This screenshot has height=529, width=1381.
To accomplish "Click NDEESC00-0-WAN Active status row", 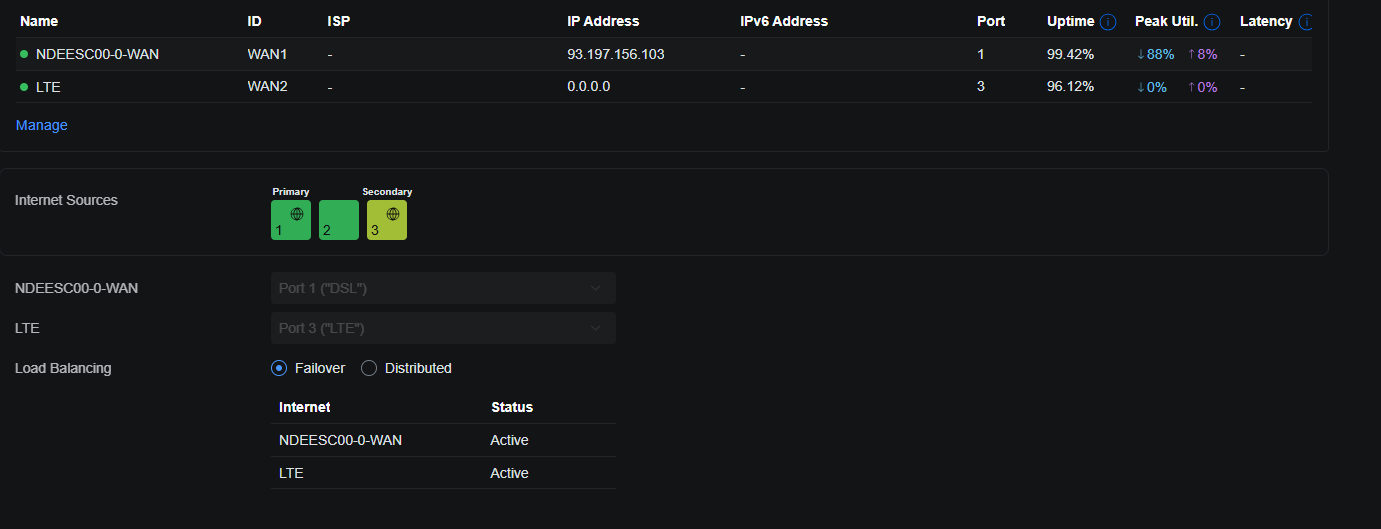I will (443, 440).
